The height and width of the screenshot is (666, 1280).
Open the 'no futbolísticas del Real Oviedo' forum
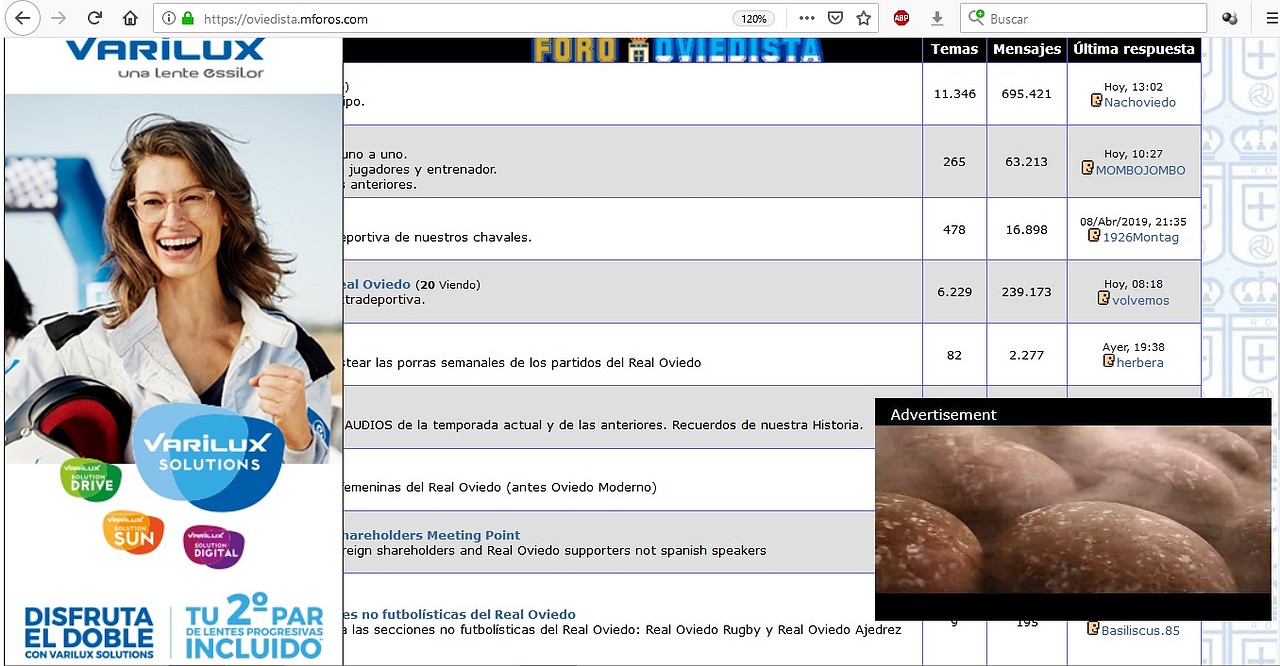click(x=460, y=614)
